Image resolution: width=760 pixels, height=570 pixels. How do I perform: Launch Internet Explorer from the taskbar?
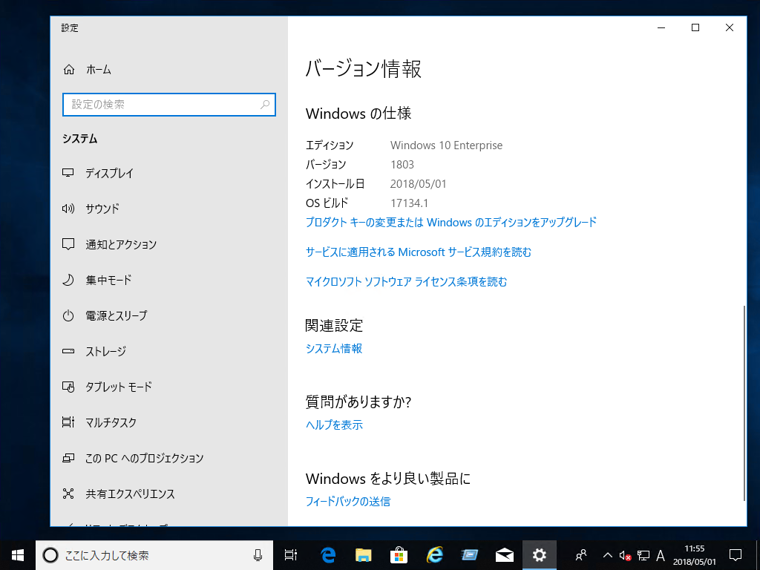434,555
